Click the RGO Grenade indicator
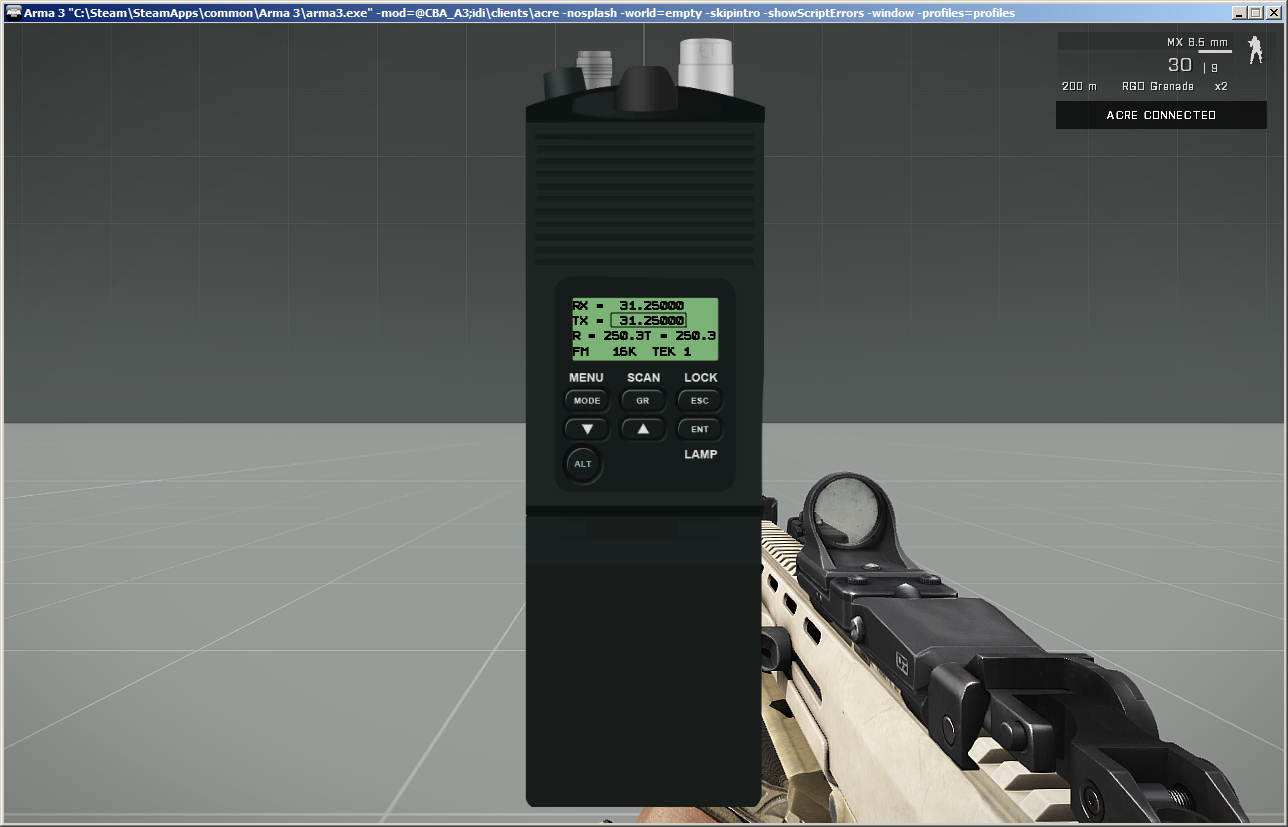1288x827 pixels. (x=1157, y=87)
